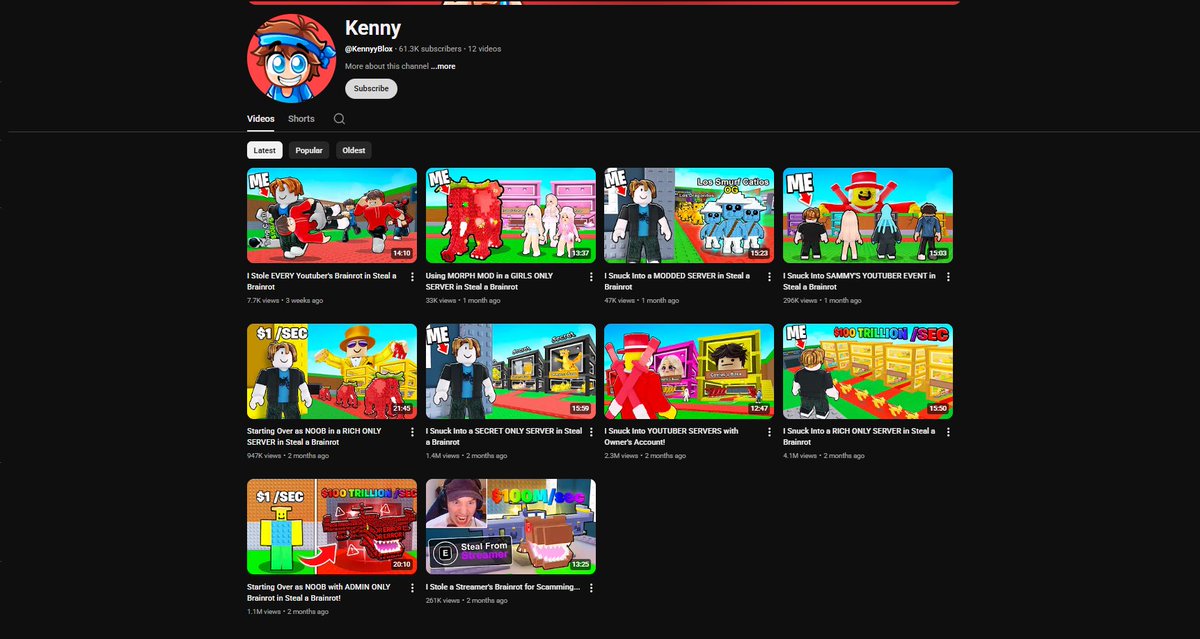
Task: Open three-dot menu on 'SECRET ONLY SERVER' video
Action: (591, 432)
